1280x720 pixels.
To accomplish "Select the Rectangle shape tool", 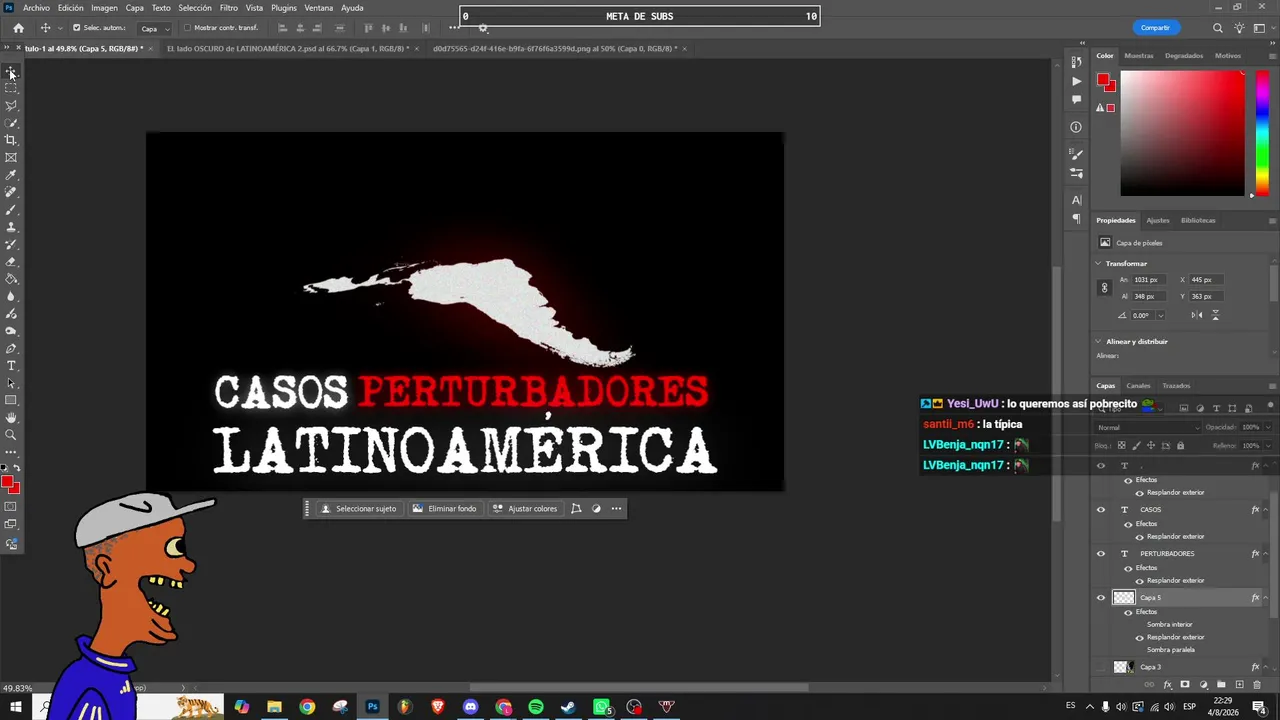I will (11, 400).
